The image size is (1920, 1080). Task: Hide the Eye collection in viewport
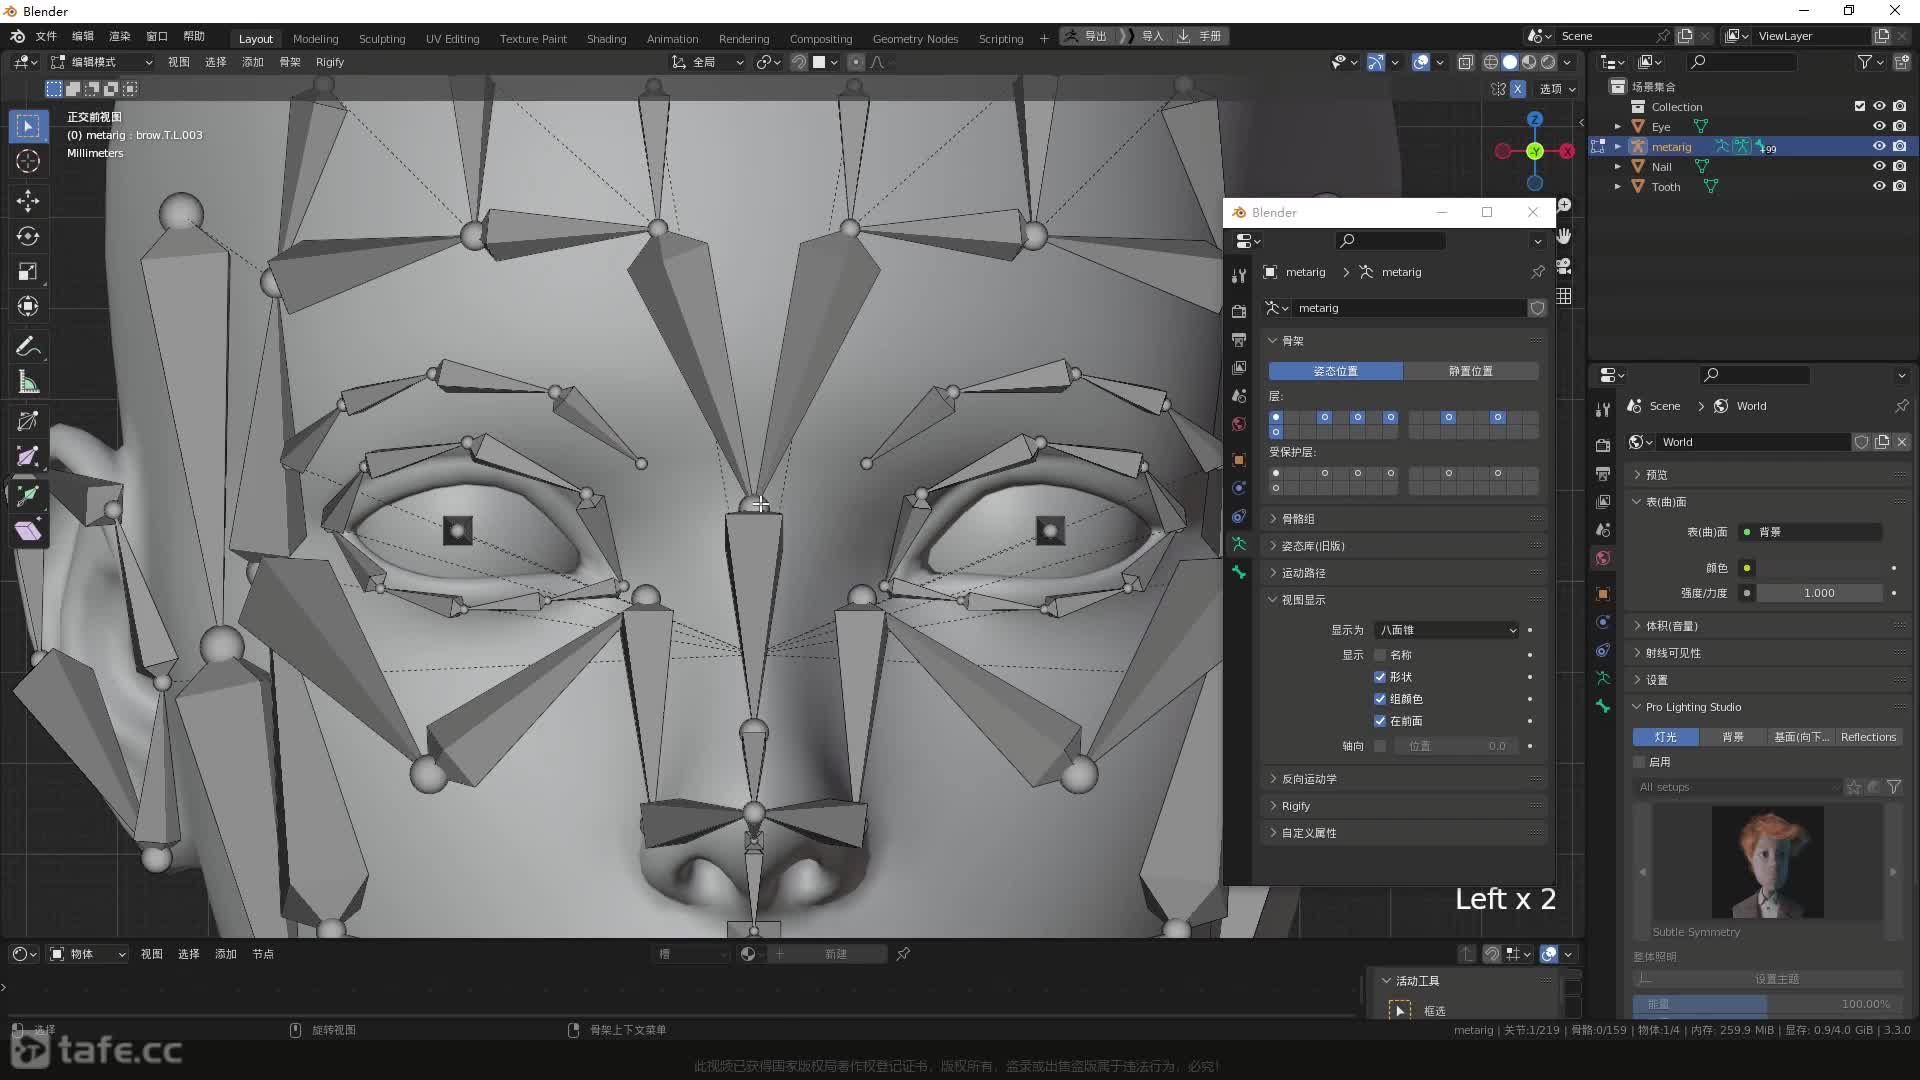(x=1879, y=126)
